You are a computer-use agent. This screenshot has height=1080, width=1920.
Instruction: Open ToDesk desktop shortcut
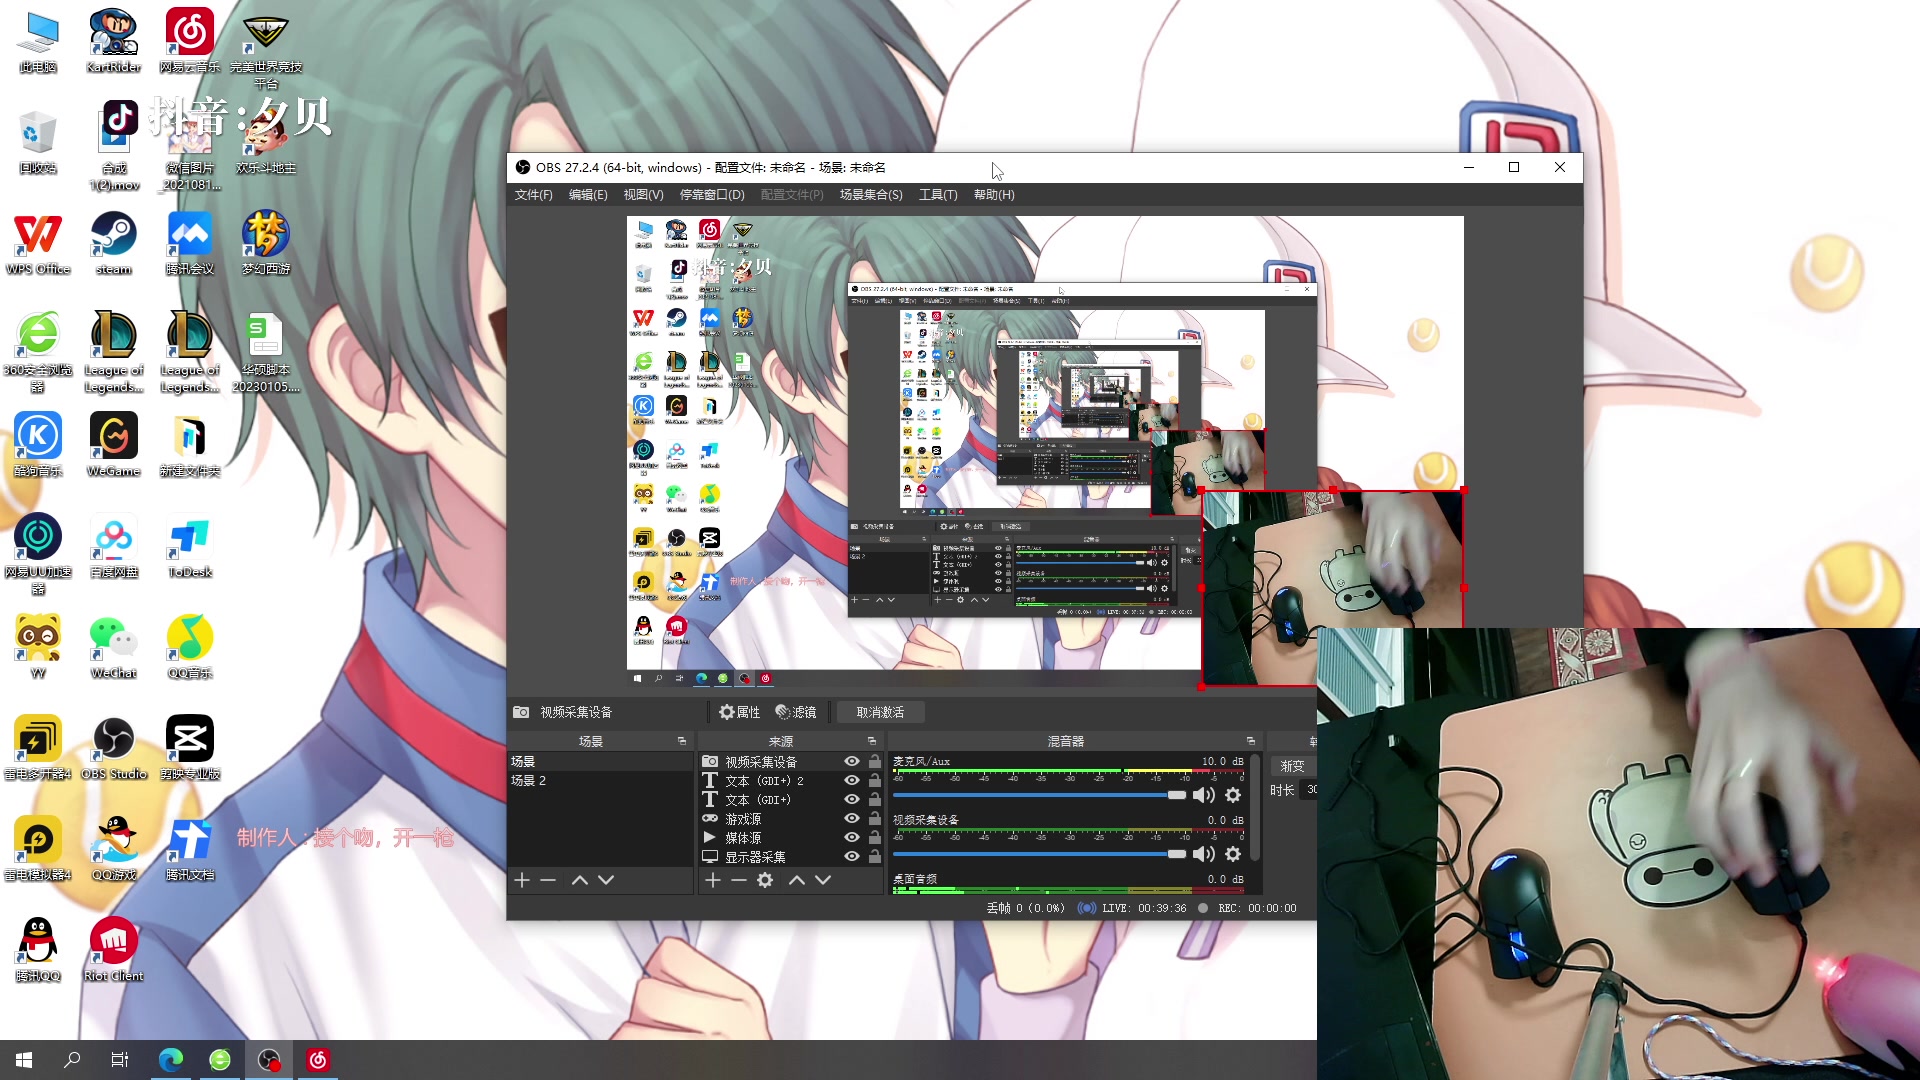tap(190, 546)
